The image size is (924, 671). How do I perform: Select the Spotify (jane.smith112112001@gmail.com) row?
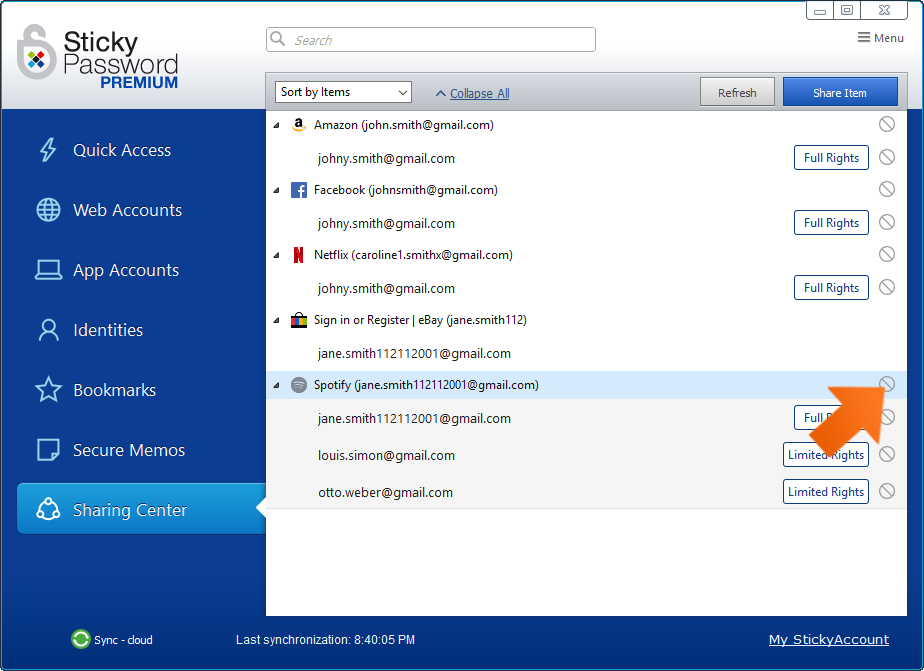click(x=586, y=385)
